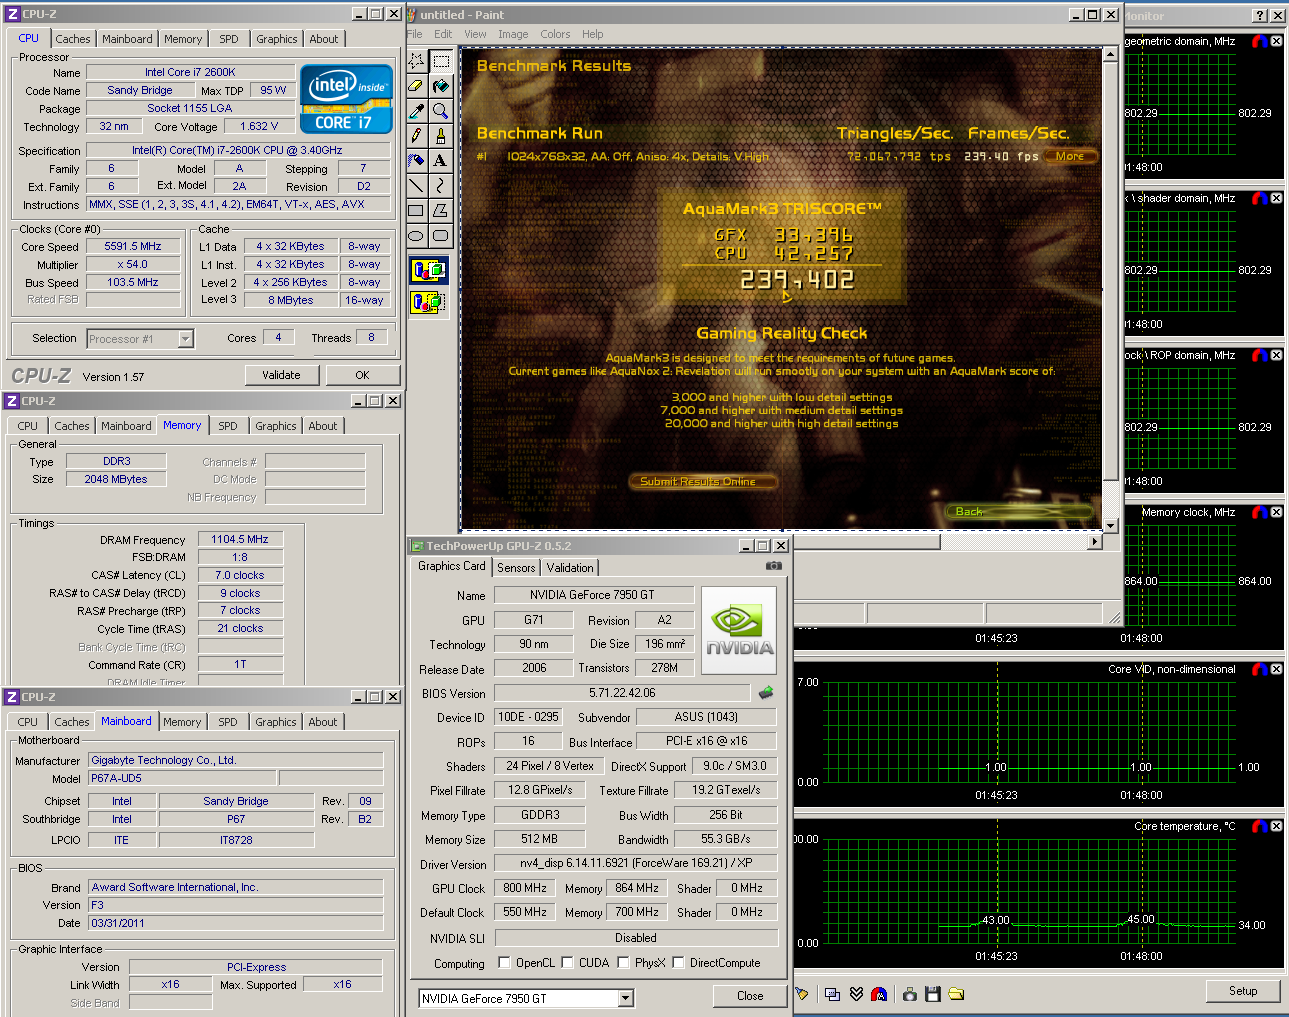Click the GPU-Z screenshot camera icon
The image size is (1289, 1017).
[x=773, y=566]
